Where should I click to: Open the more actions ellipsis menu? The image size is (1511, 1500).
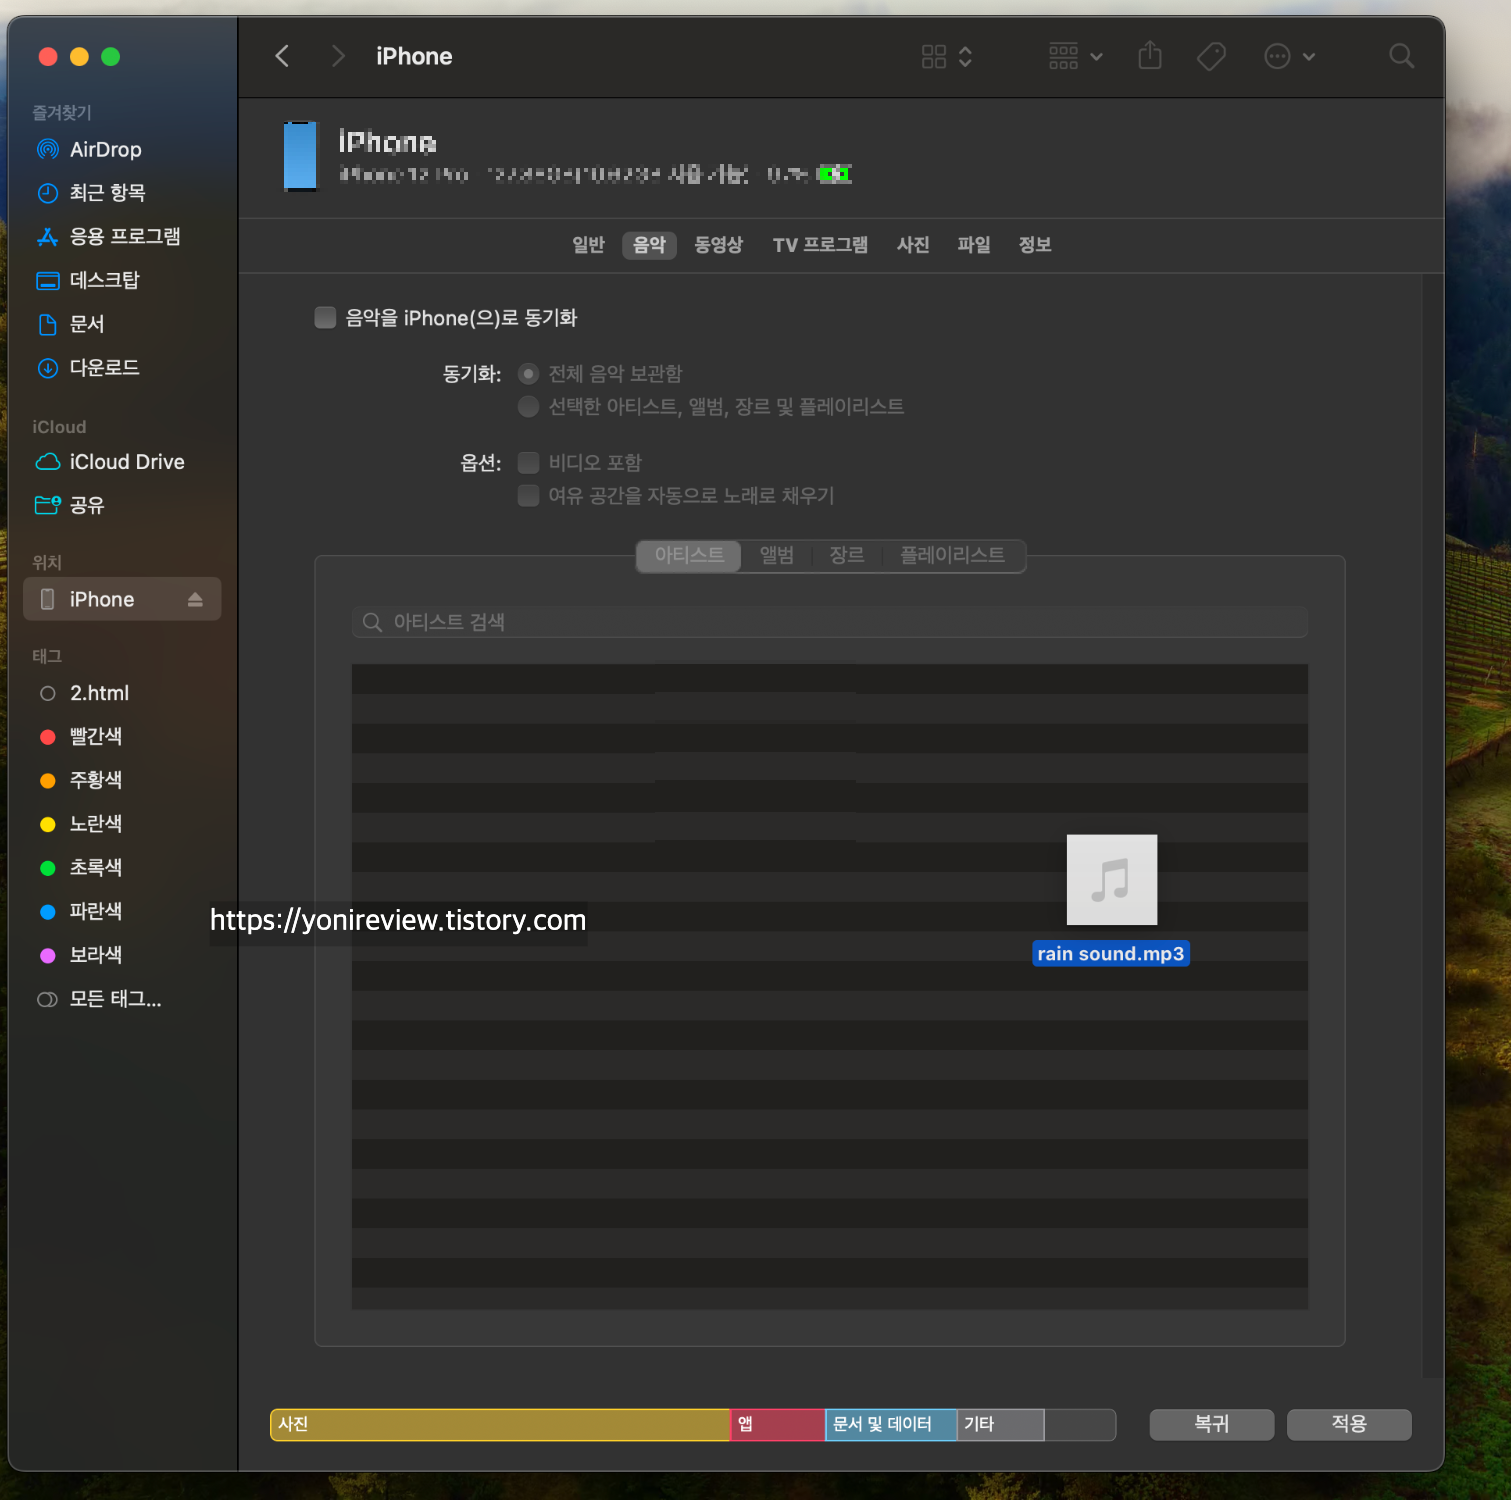pos(1289,56)
